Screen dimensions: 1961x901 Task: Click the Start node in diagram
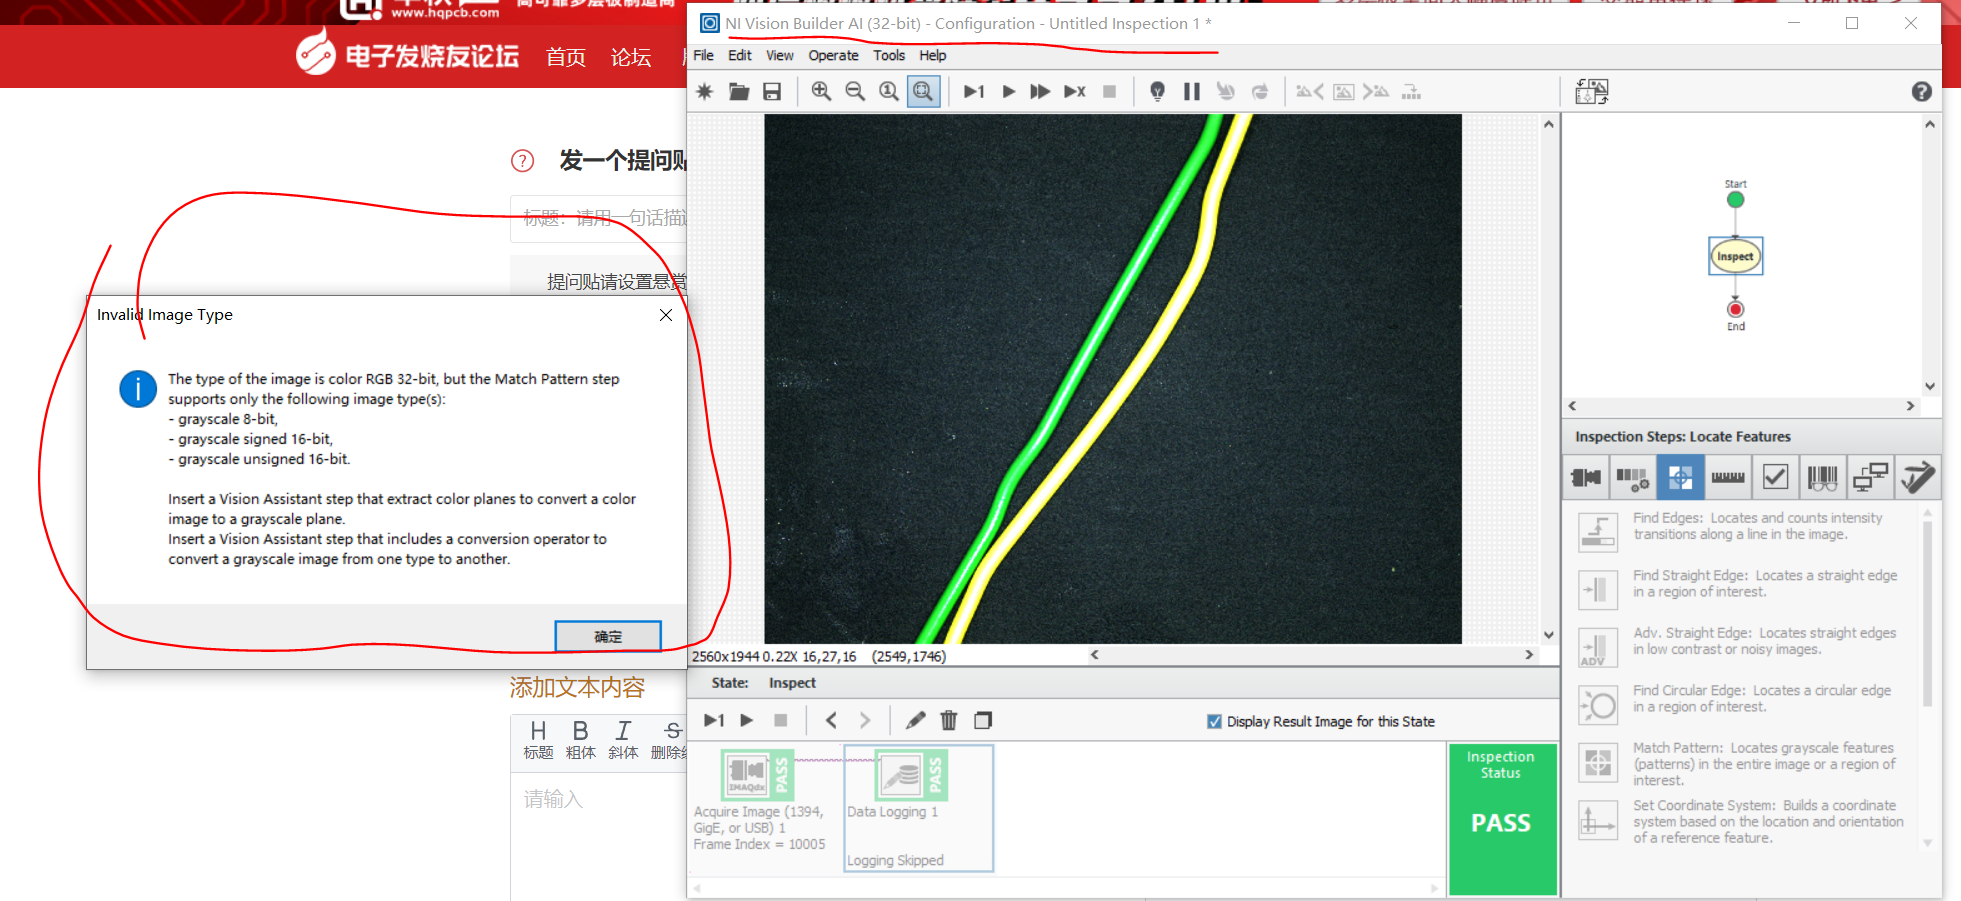click(1735, 199)
